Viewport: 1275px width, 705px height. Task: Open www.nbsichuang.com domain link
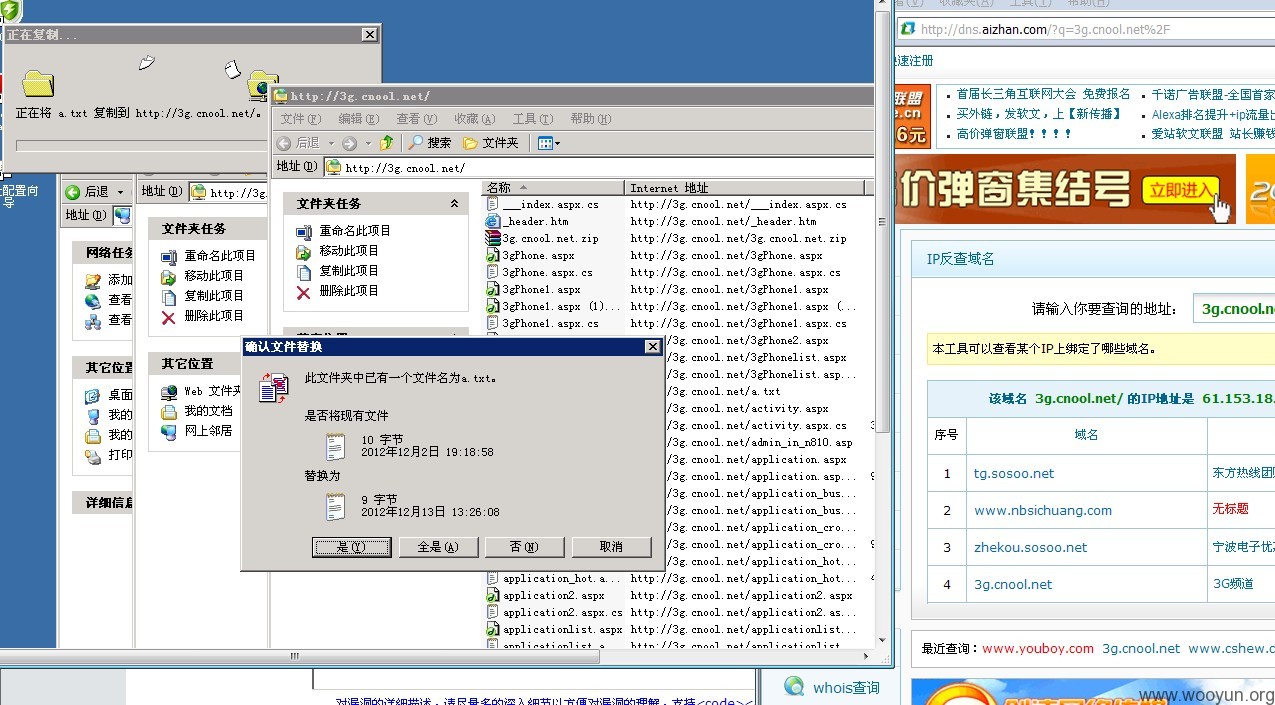pyautogui.click(x=1043, y=510)
